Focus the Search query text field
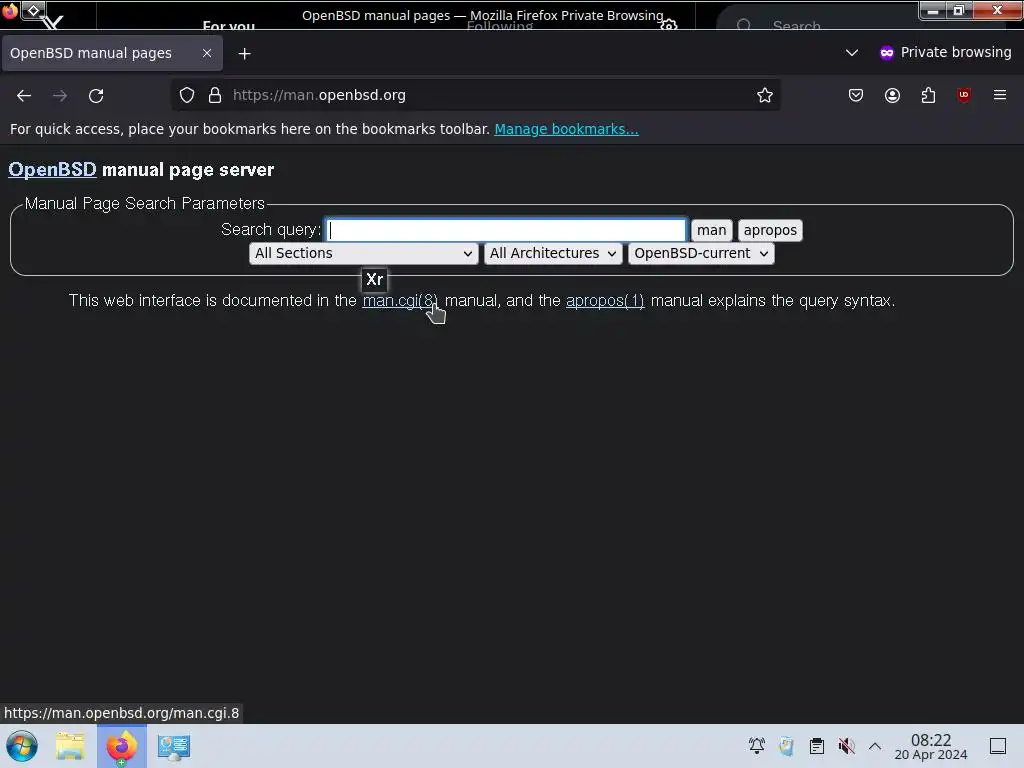 [x=506, y=230]
